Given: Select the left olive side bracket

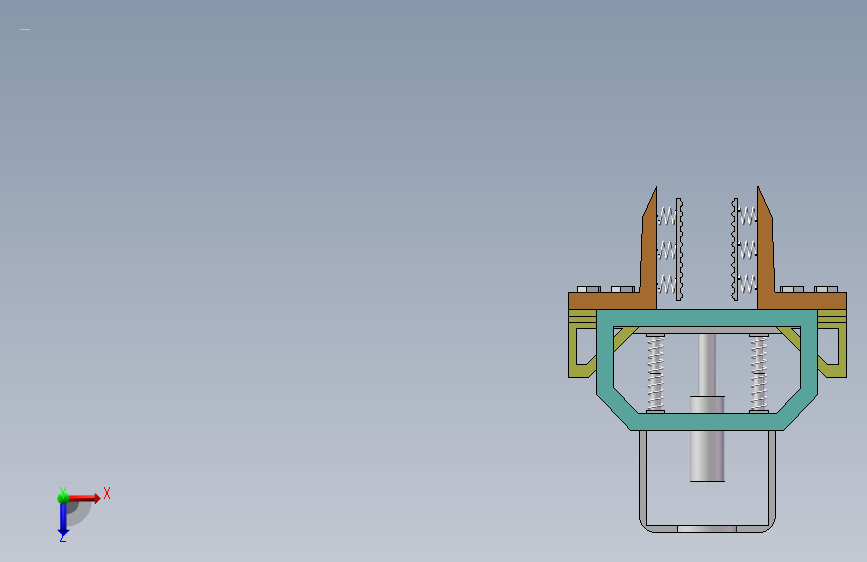Looking at the screenshot, I should (x=573, y=350).
